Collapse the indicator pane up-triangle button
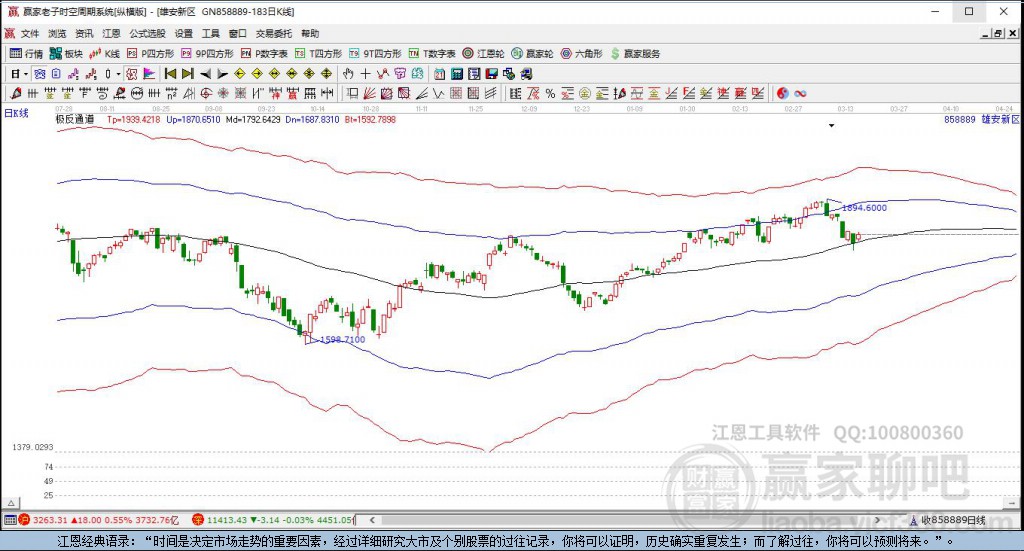The image size is (1024, 551). tap(10, 503)
